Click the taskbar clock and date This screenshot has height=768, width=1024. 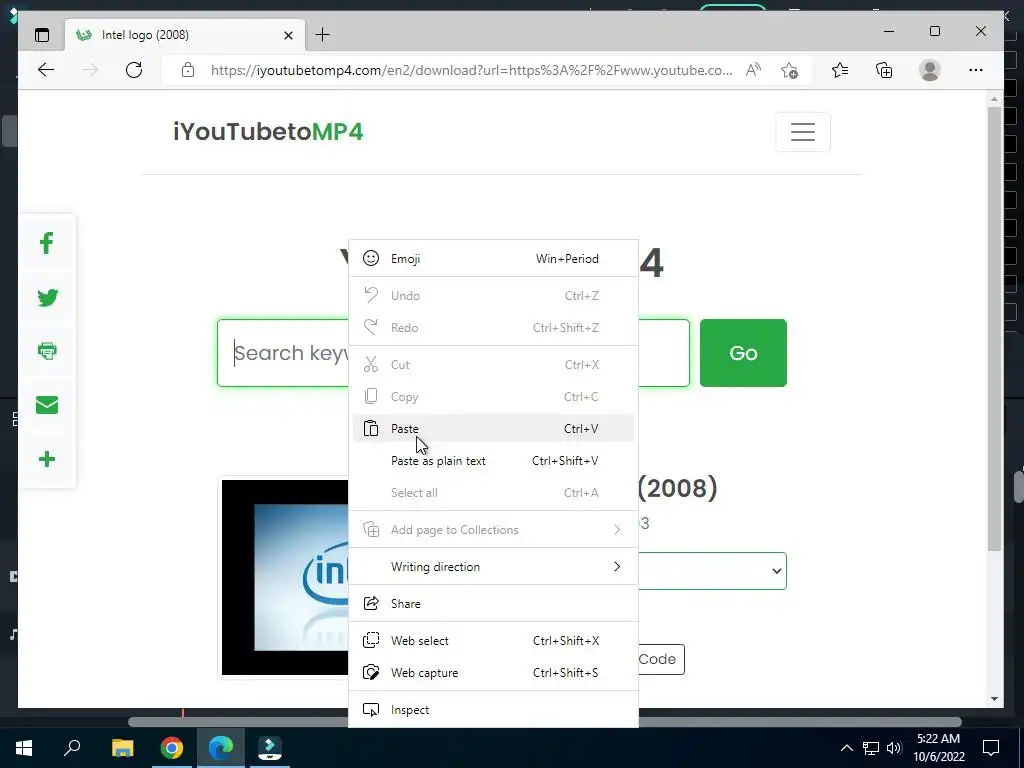tap(939, 748)
